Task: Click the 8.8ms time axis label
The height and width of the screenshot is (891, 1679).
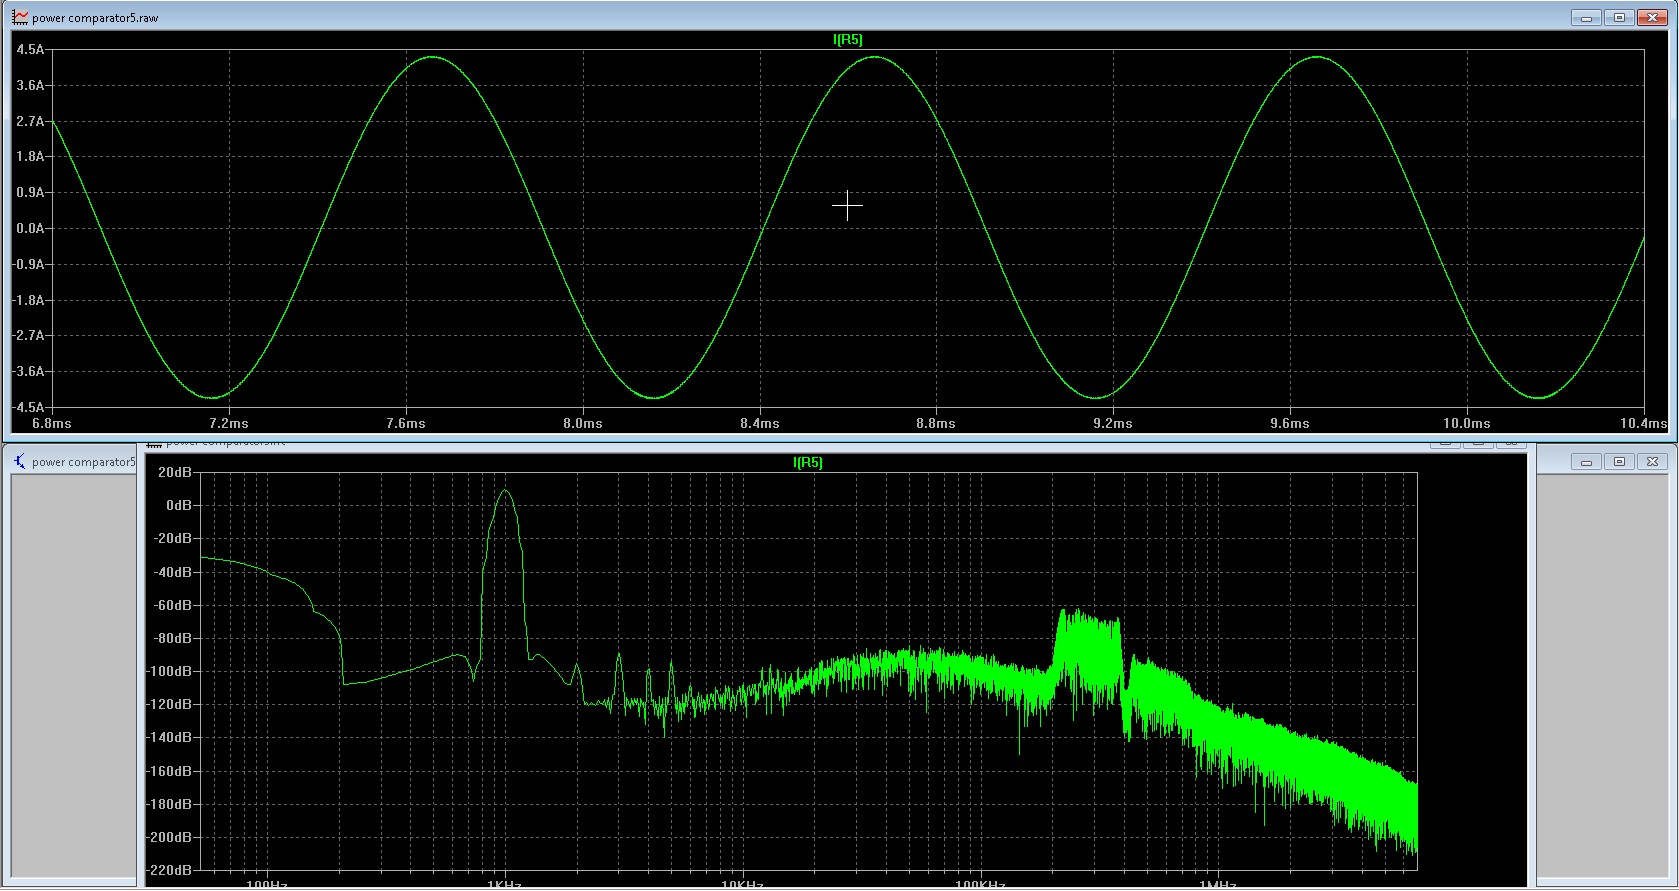Action: point(936,424)
